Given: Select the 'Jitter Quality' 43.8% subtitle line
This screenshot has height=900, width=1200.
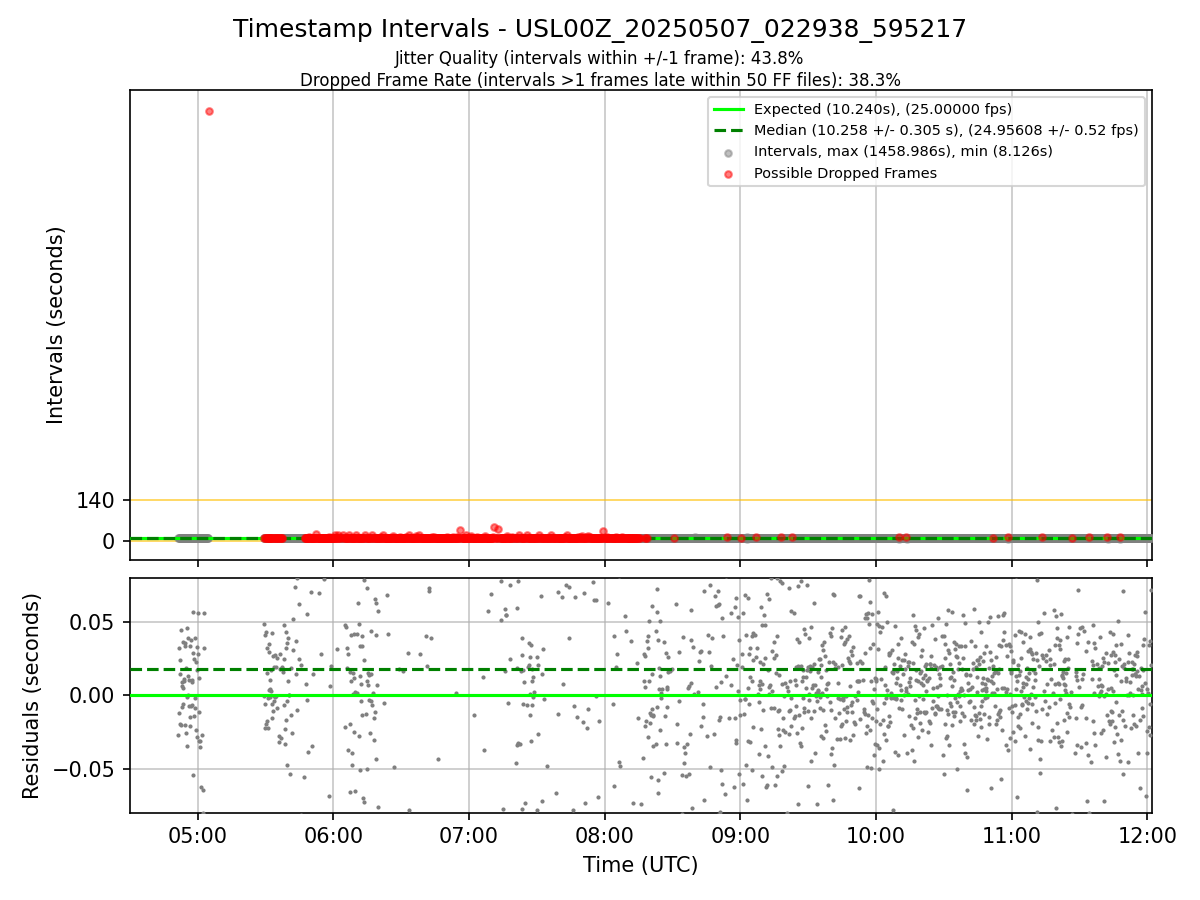Looking at the screenshot, I should [599, 58].
